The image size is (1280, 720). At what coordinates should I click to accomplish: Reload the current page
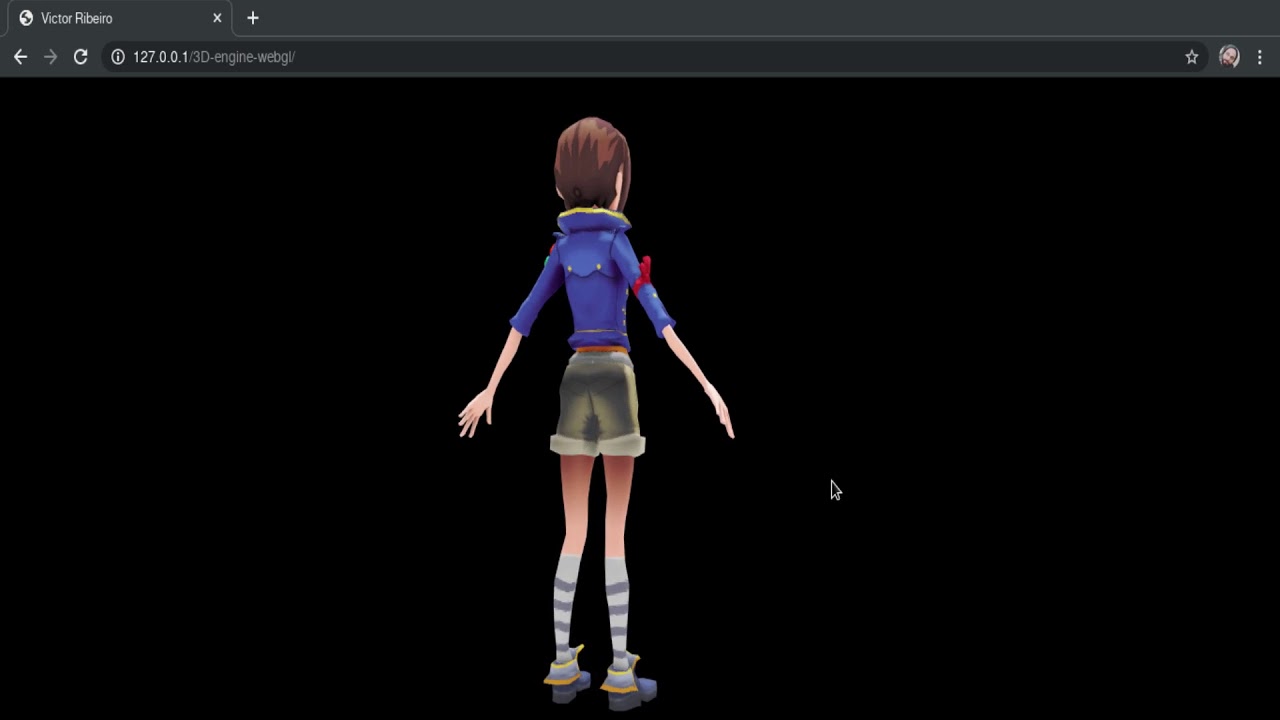coord(80,57)
